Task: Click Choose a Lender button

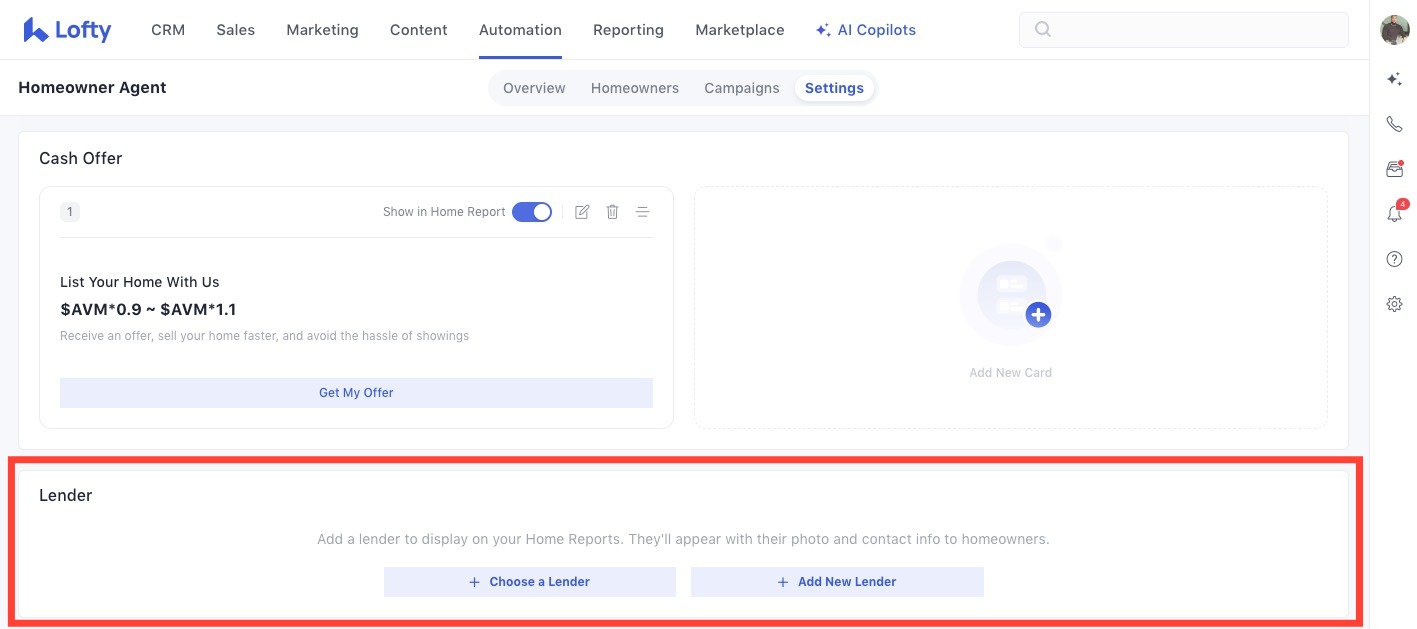Action: coord(530,582)
